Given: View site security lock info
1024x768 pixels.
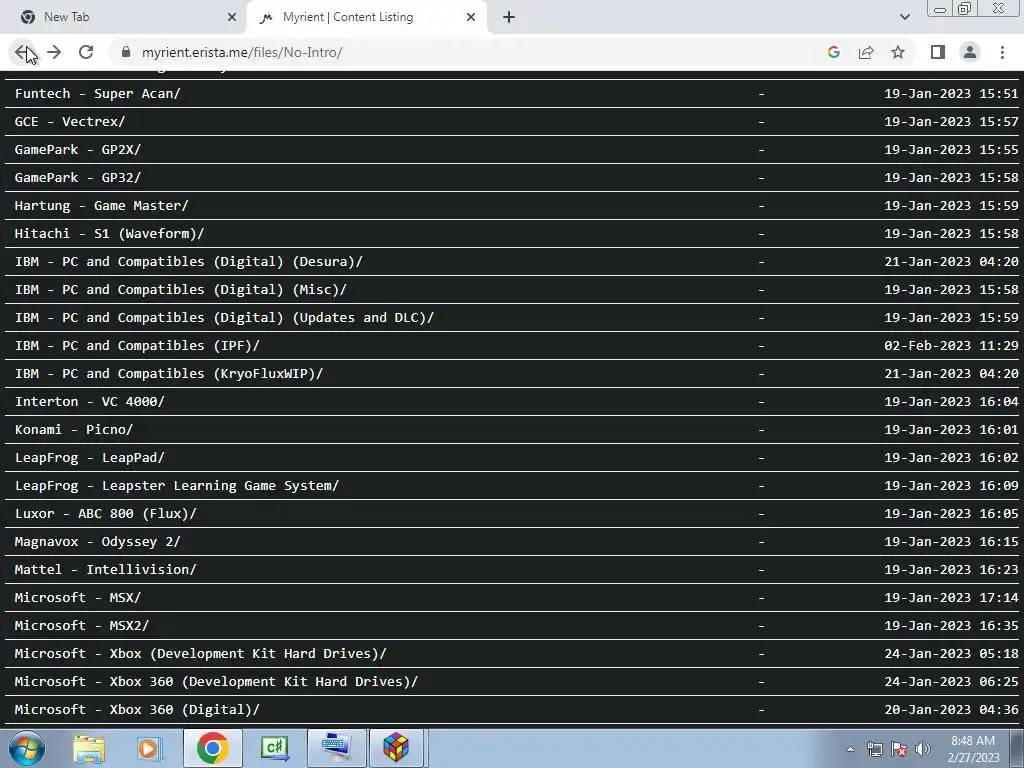Looking at the screenshot, I should click(126, 52).
